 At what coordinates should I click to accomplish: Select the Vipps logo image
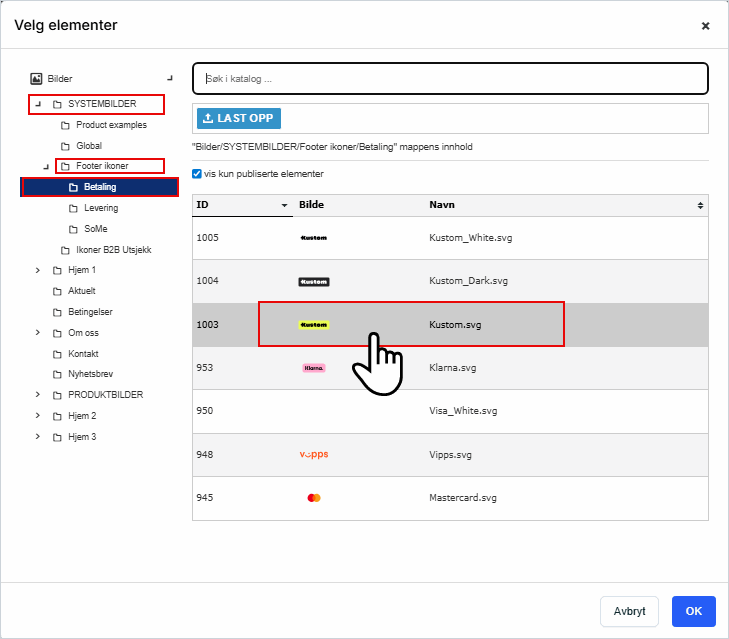click(313, 454)
